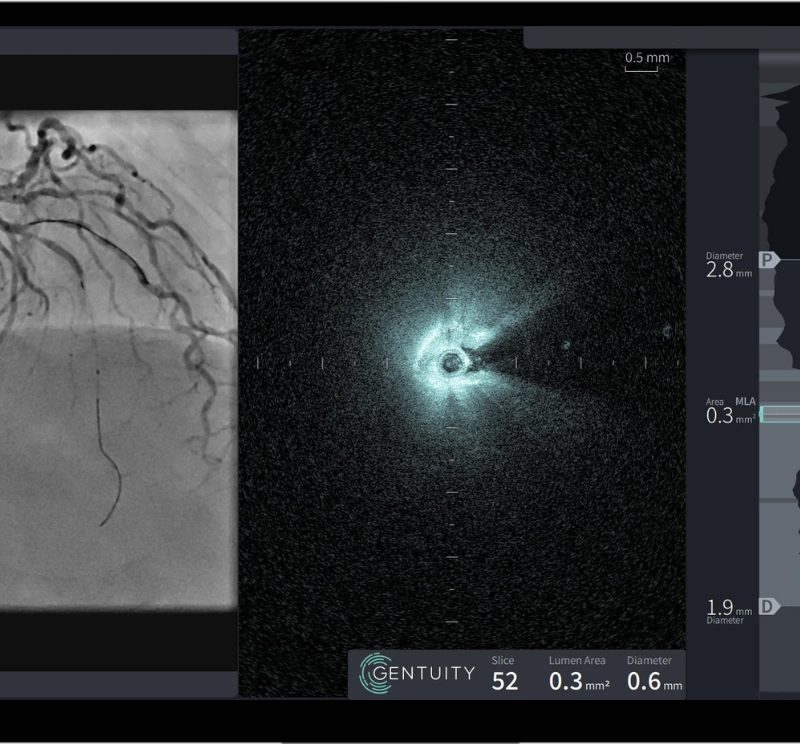The image size is (800, 744).
Task: Click the proximal P marker flag
Action: (768, 260)
